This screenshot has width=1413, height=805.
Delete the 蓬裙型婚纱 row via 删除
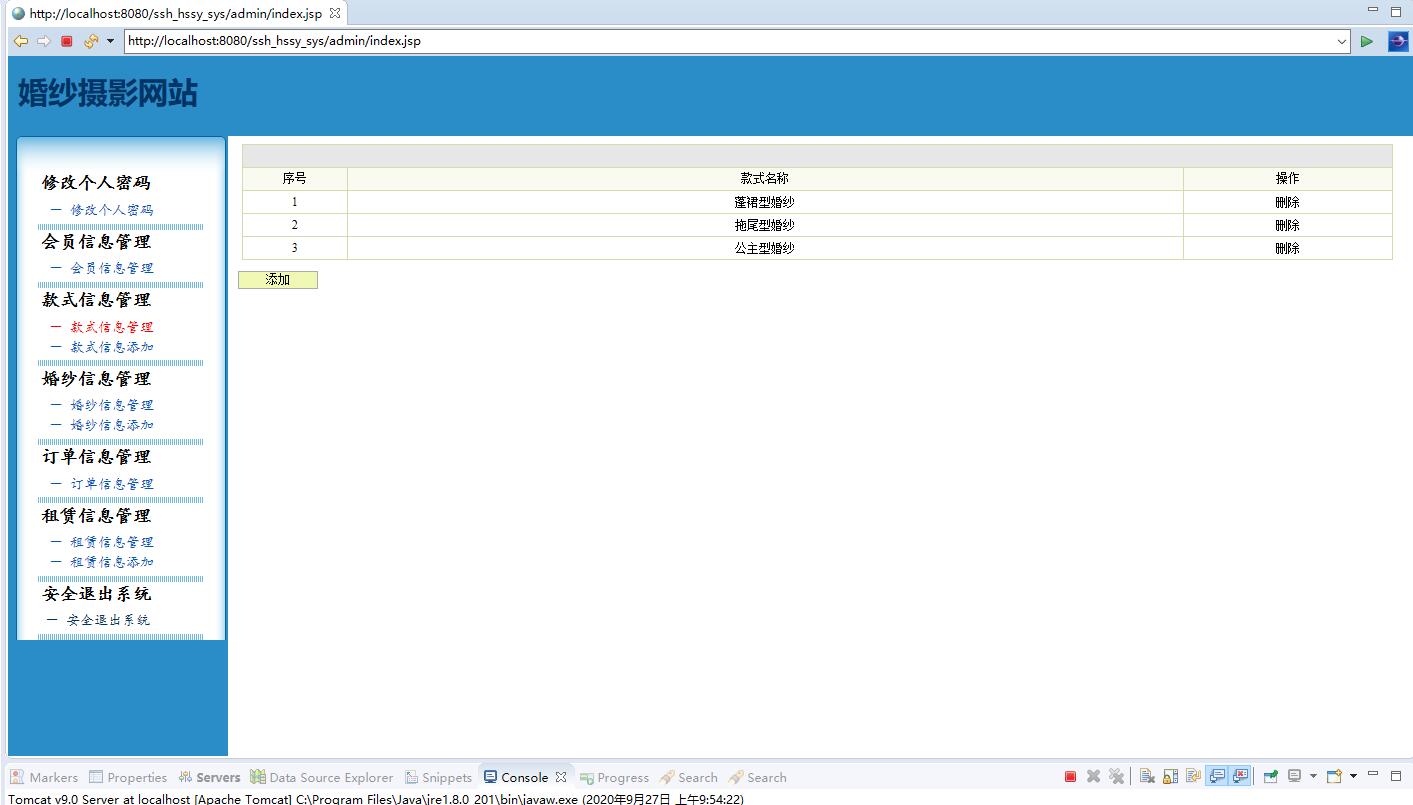[1287, 202]
